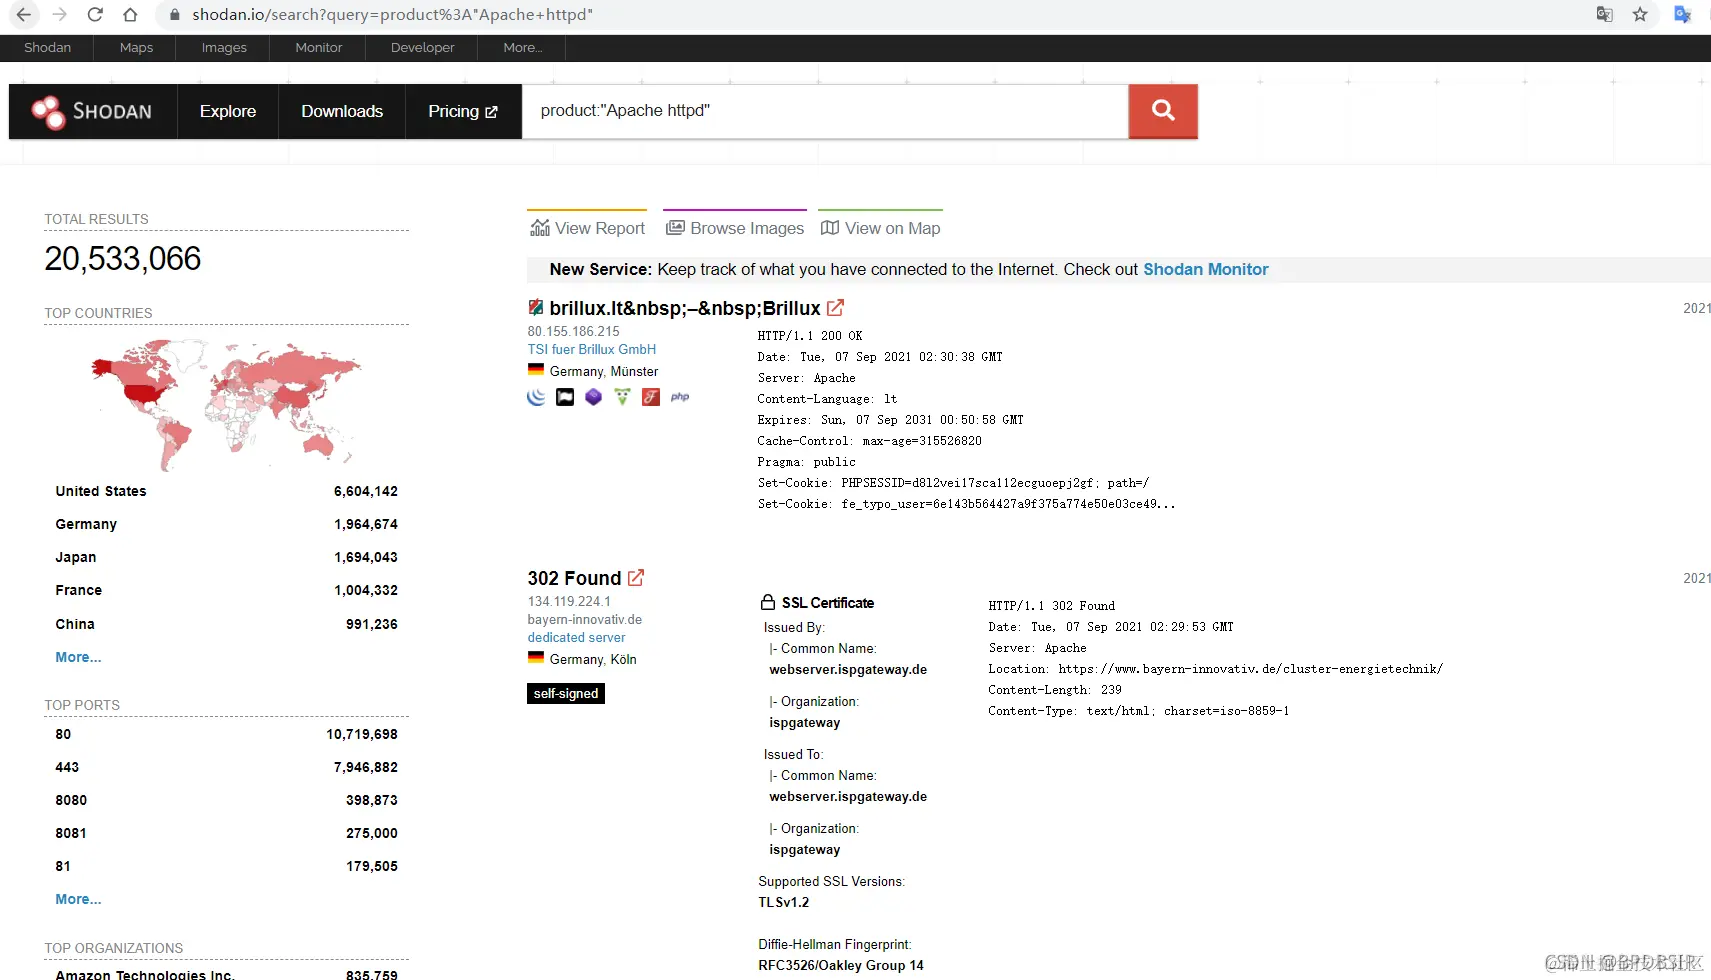Open the TSI fuer Brillux GmbH link
This screenshot has height=980, width=1711.
click(x=592, y=349)
